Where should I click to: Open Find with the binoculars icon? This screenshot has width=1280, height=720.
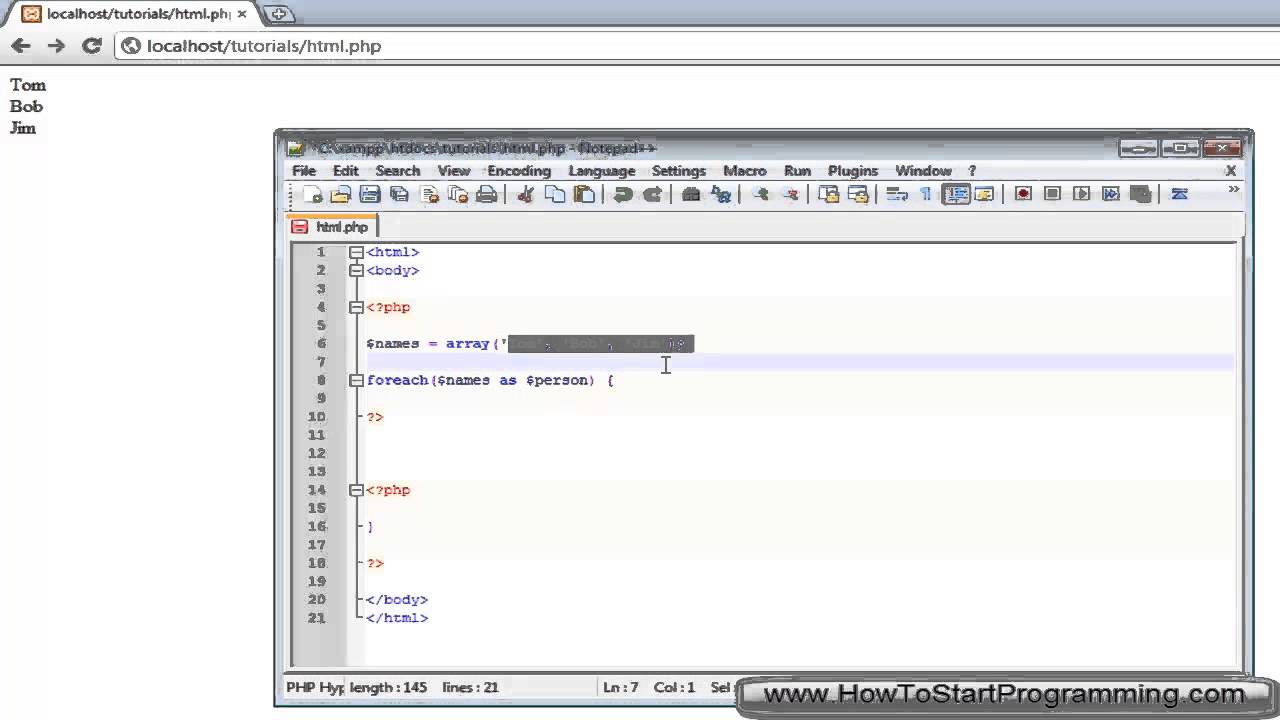point(690,194)
